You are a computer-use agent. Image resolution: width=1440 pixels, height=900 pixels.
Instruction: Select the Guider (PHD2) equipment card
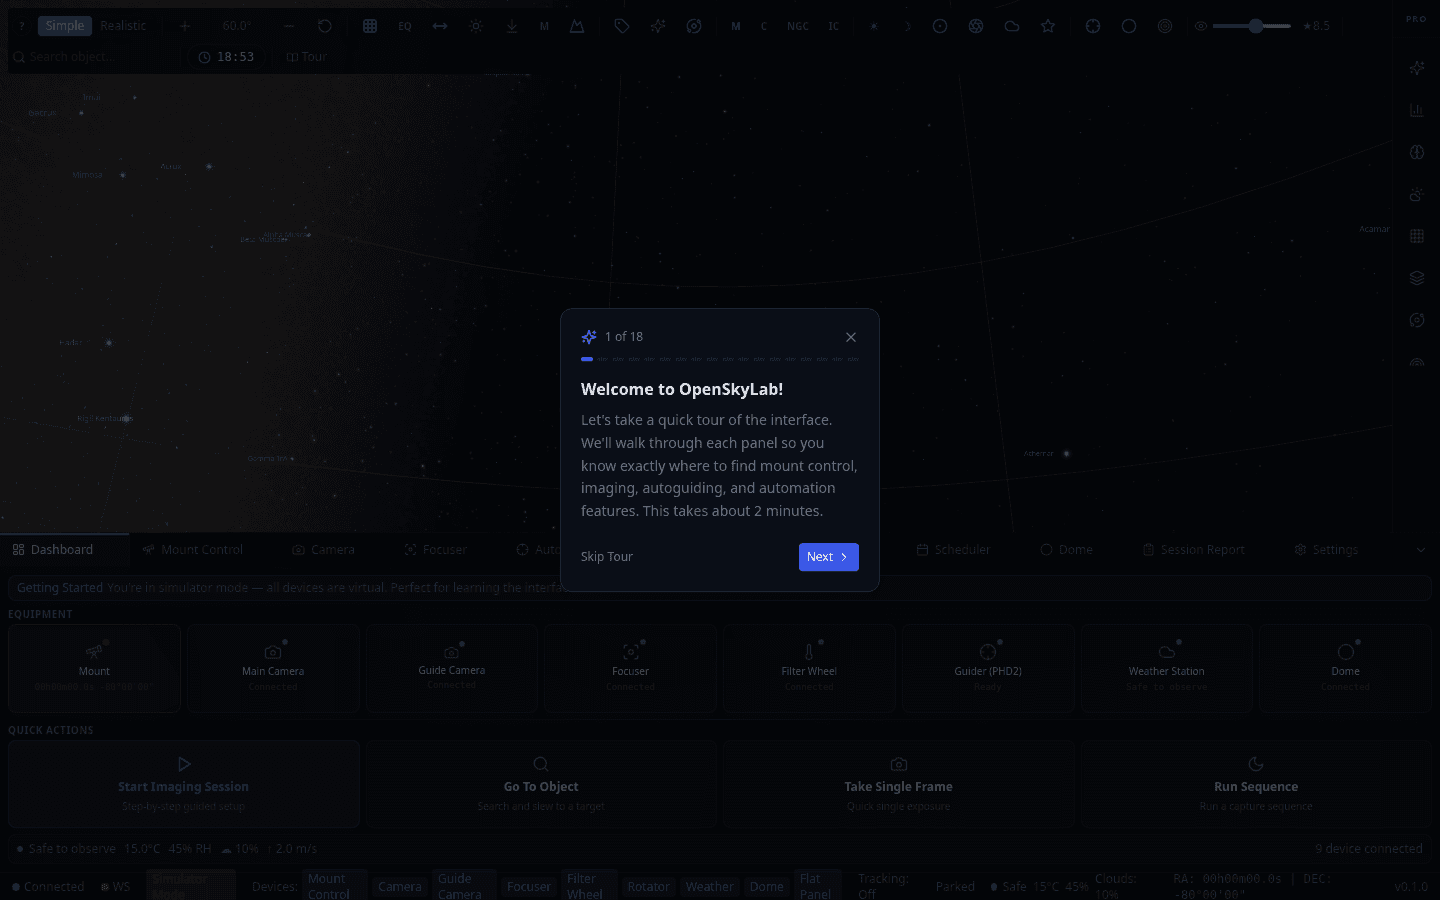pyautogui.click(x=988, y=668)
